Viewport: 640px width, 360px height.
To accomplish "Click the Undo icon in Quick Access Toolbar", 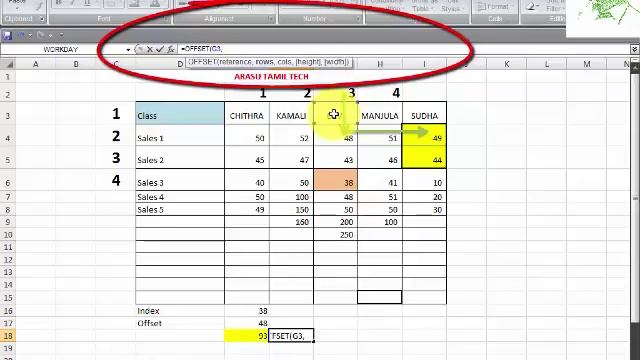I will [x=21, y=36].
